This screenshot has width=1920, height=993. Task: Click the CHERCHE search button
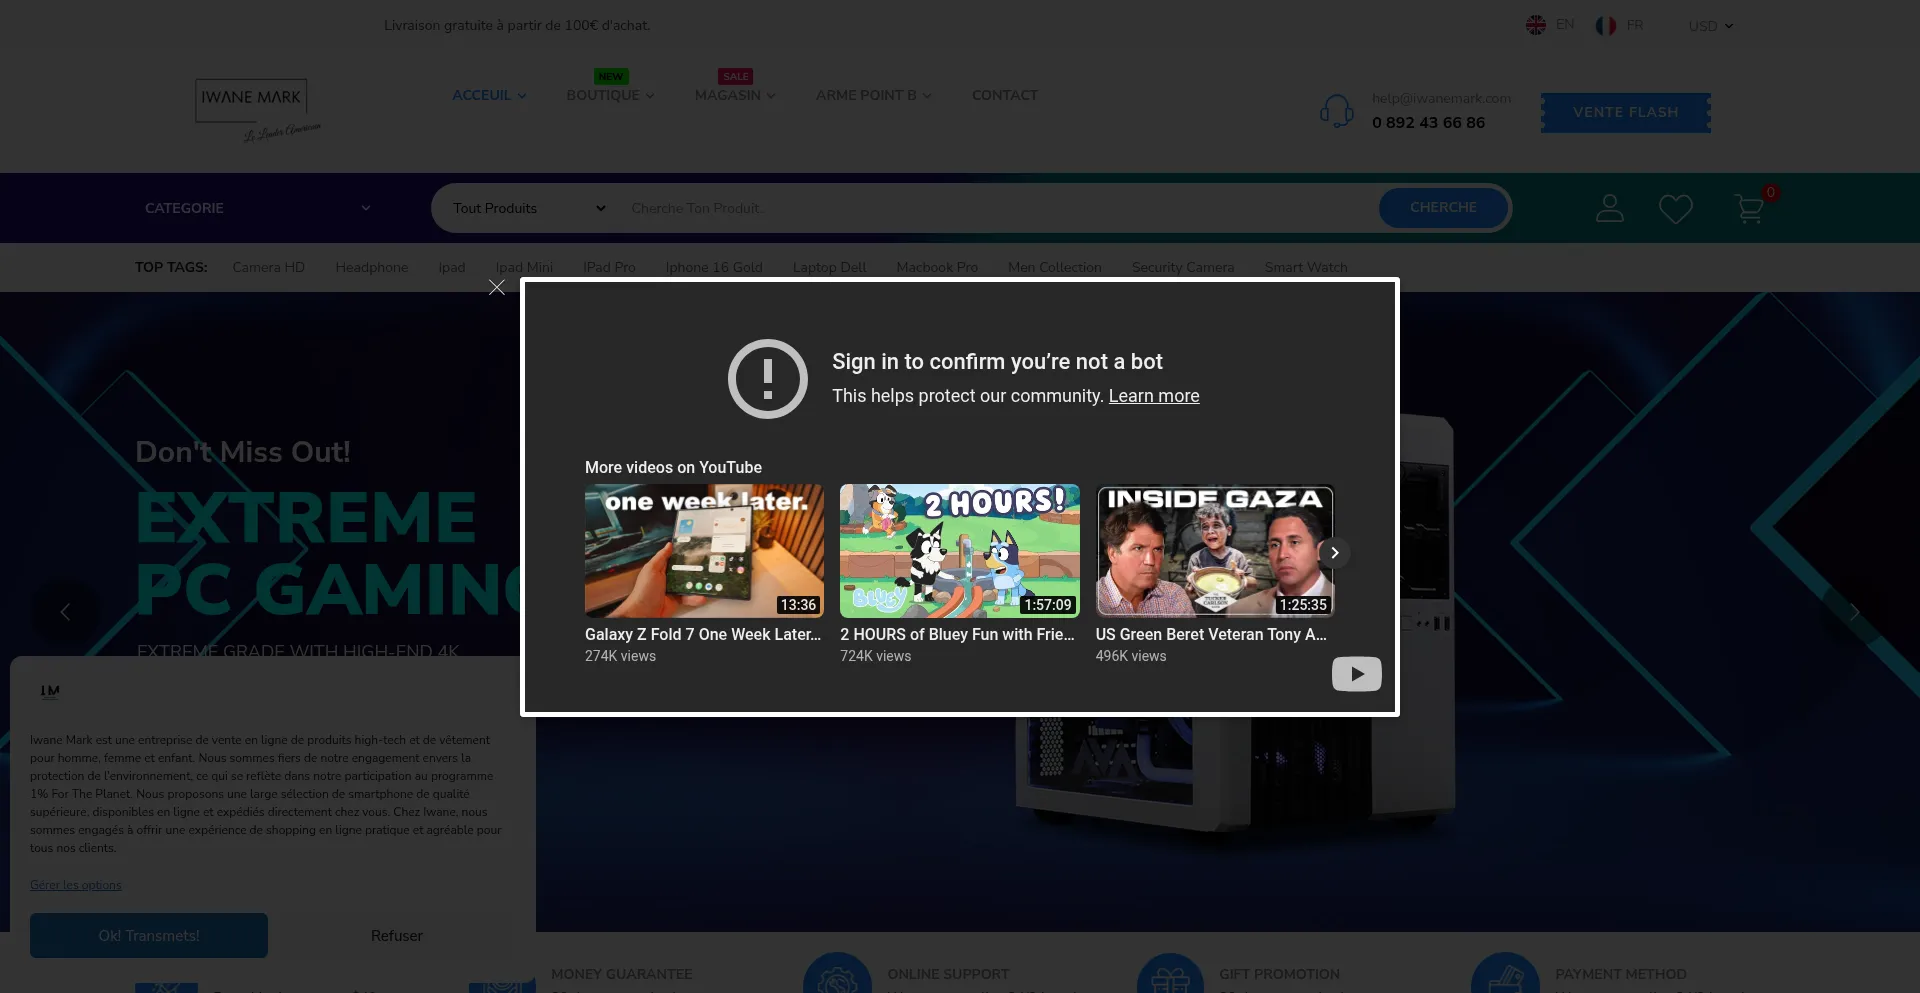click(x=1443, y=207)
